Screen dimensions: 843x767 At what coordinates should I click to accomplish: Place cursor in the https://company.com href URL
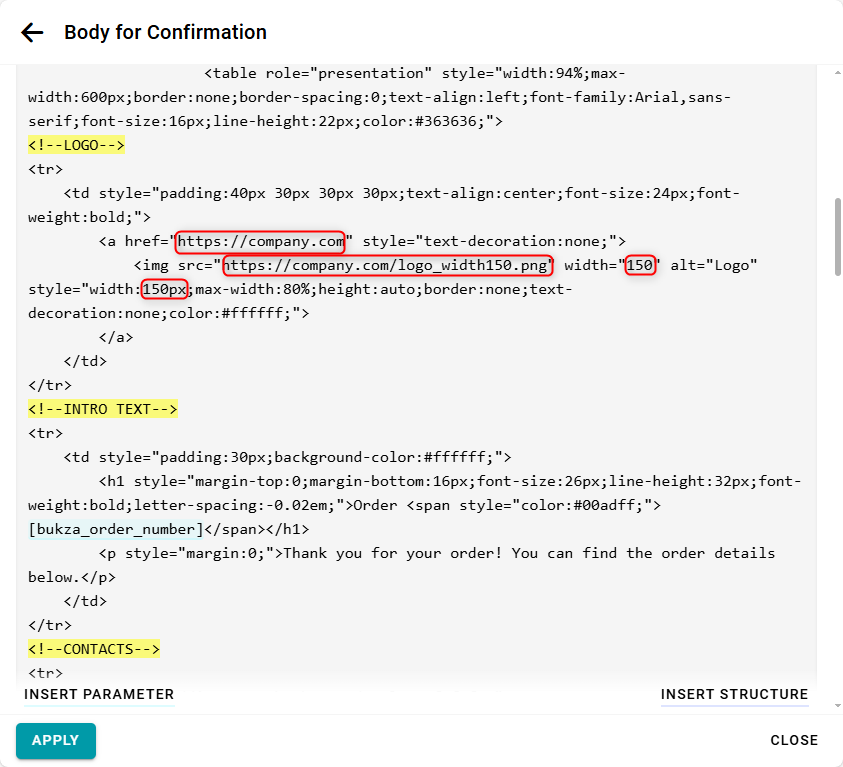point(261,241)
